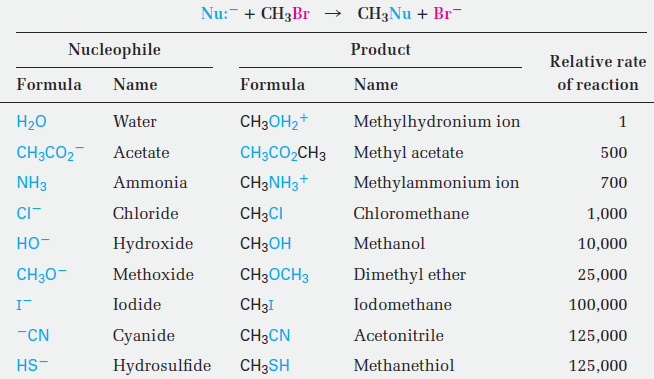Viewport: 654px width, 379px height.
Task: Select the Methoxide nucleophile name
Action: 153,274
